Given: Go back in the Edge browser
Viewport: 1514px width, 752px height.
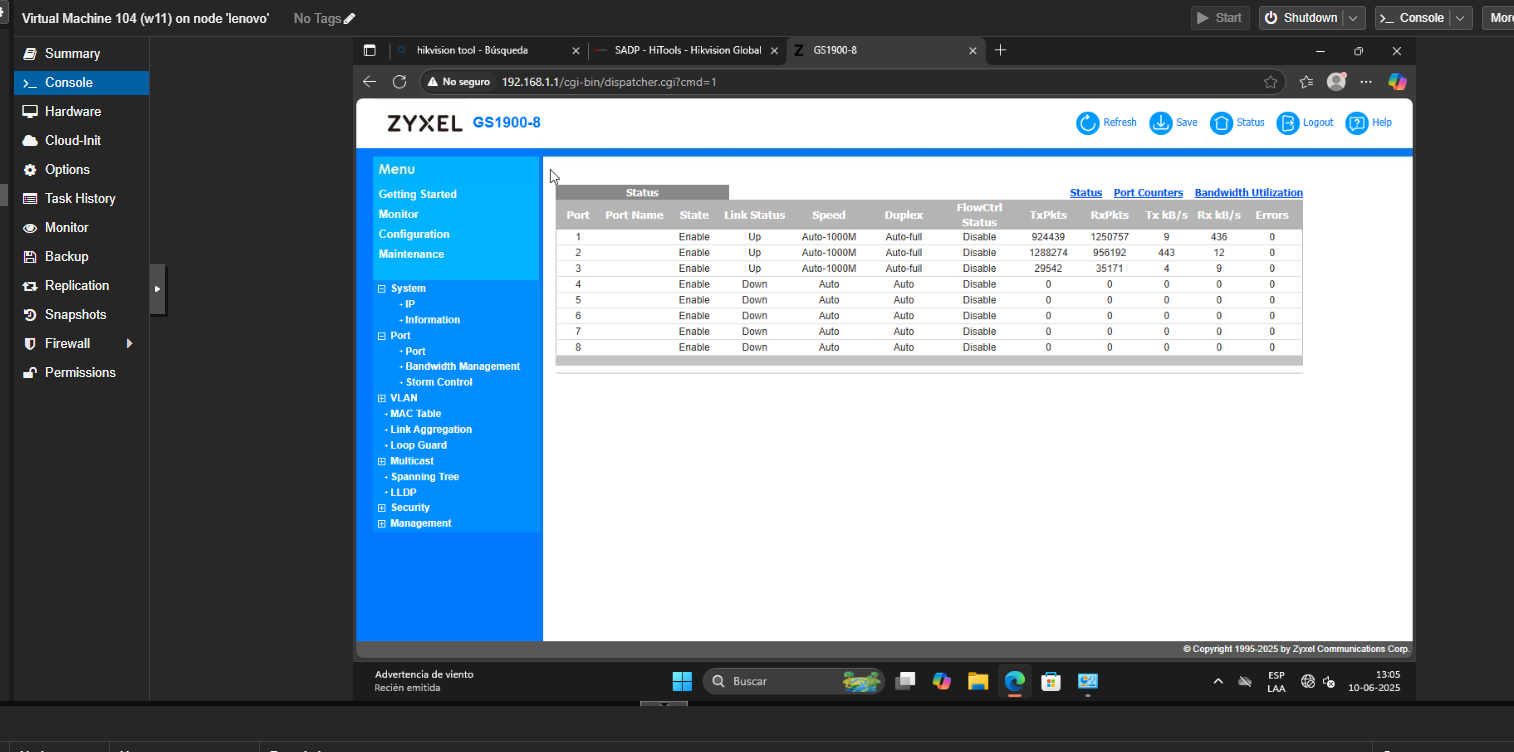Looking at the screenshot, I should pos(370,82).
